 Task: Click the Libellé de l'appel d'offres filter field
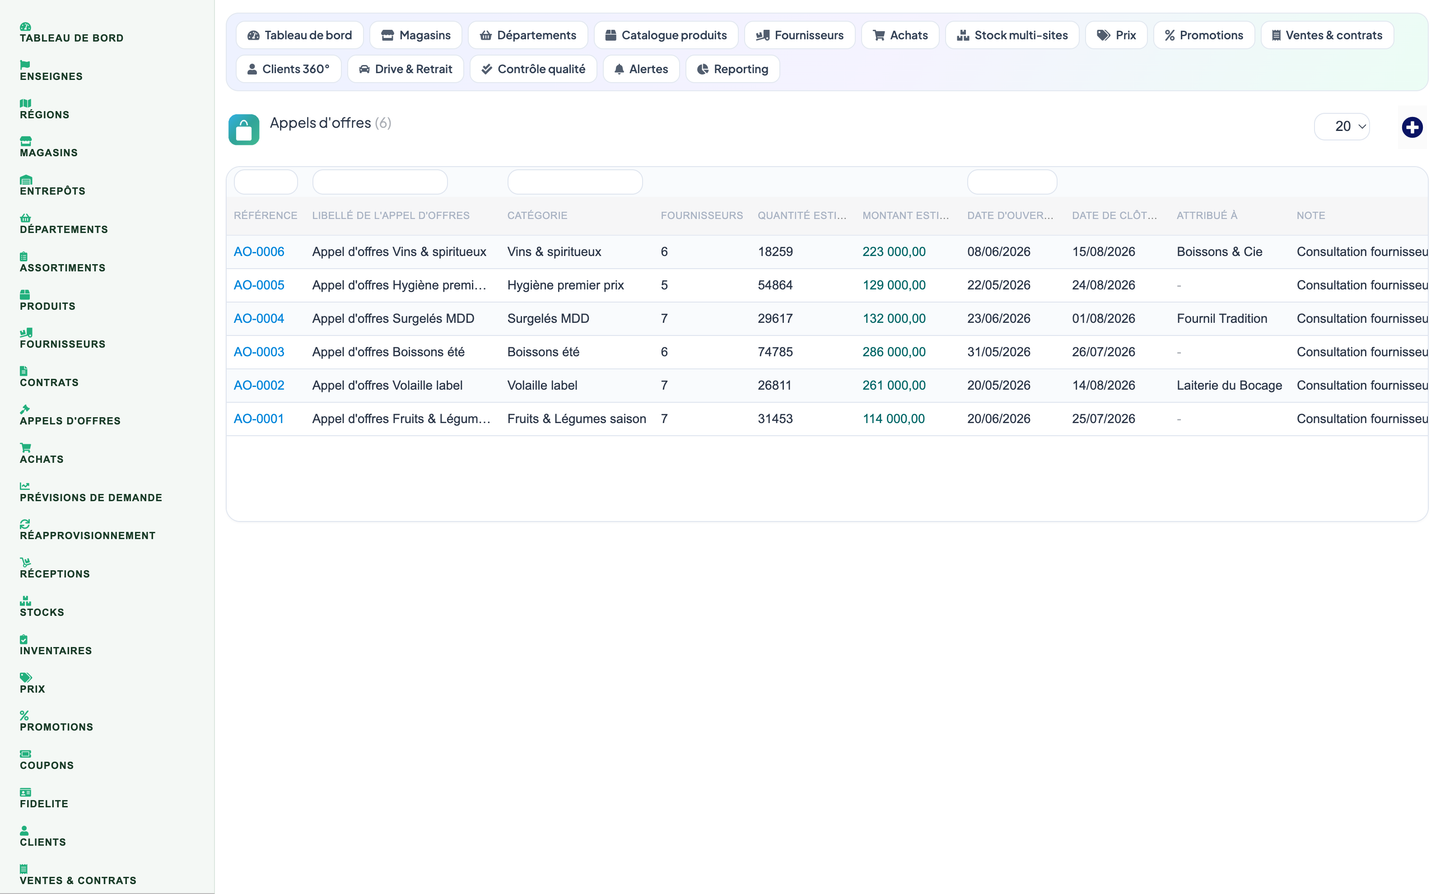[x=380, y=182]
